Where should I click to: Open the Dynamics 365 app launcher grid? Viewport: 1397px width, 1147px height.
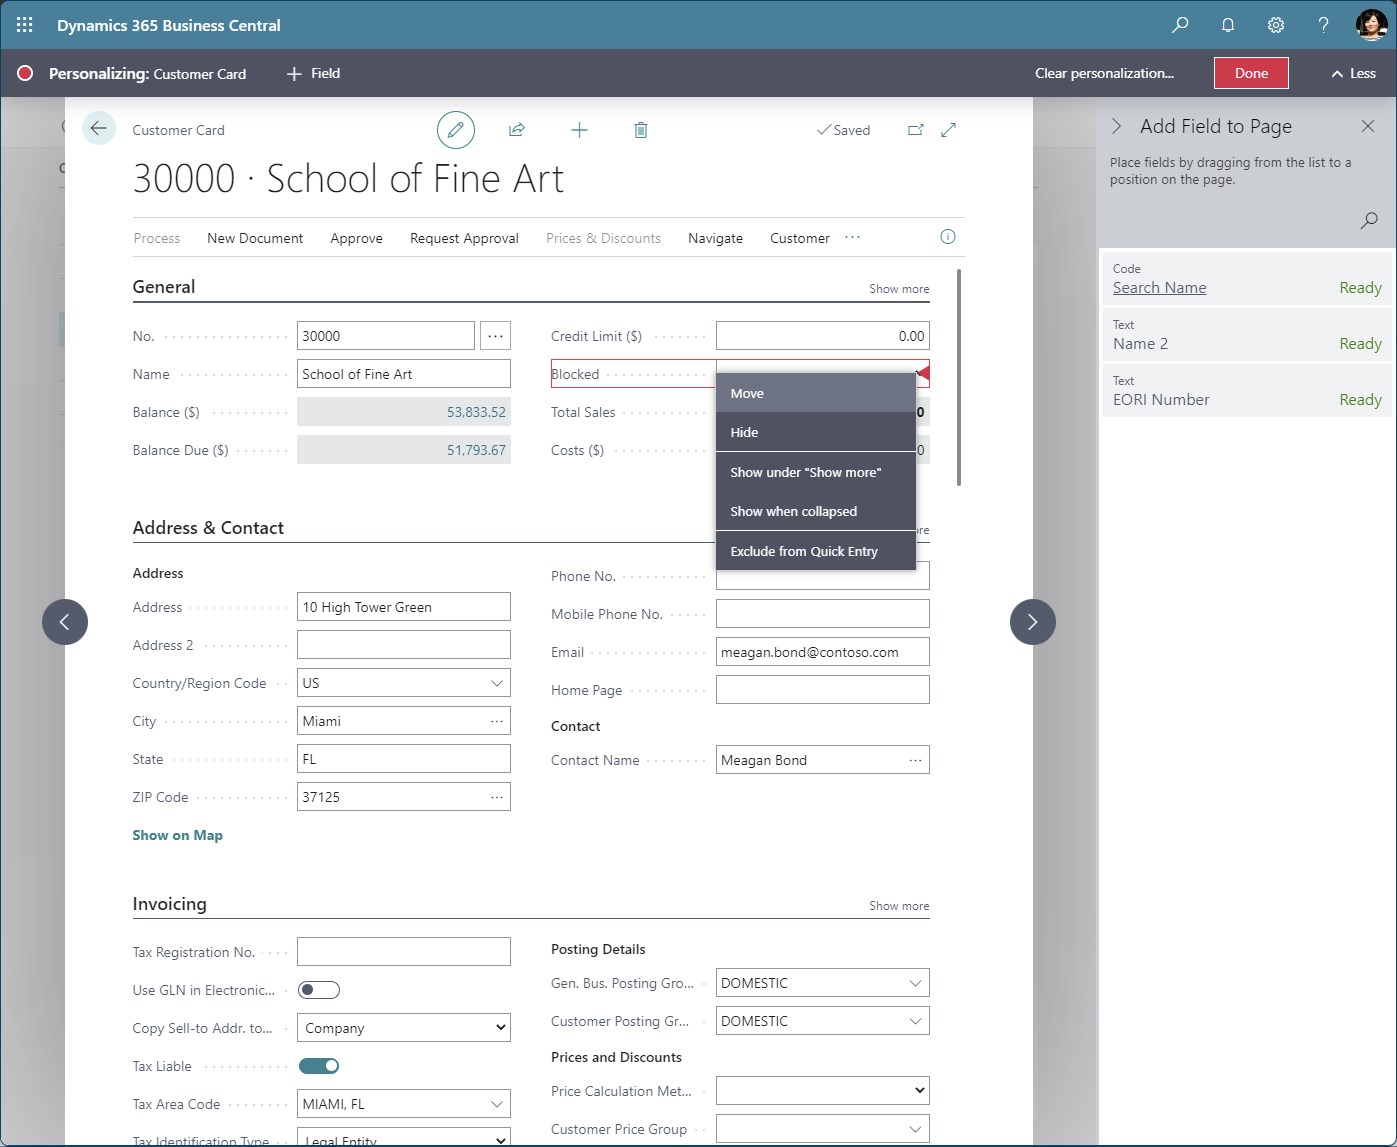coord(24,24)
